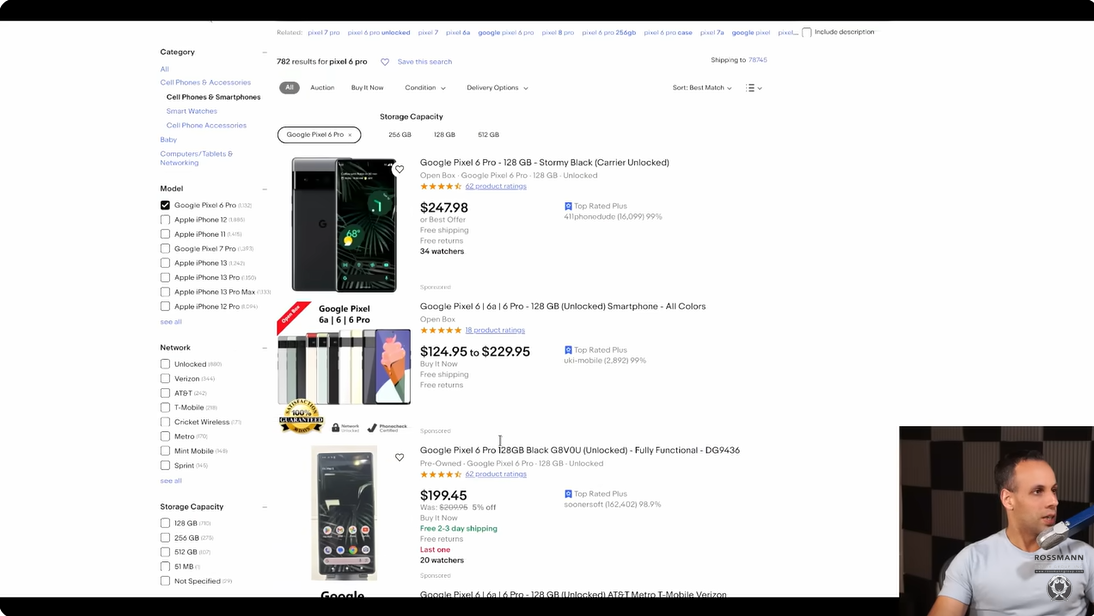The width and height of the screenshot is (1094, 616).
Task: Switch to the Auction tab
Action: click(x=322, y=88)
